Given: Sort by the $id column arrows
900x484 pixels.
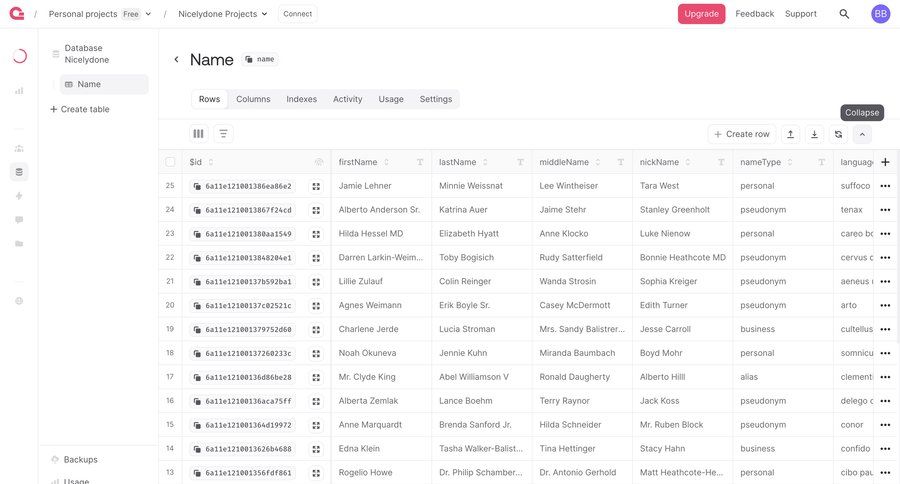Looking at the screenshot, I should pyautogui.click(x=211, y=162).
